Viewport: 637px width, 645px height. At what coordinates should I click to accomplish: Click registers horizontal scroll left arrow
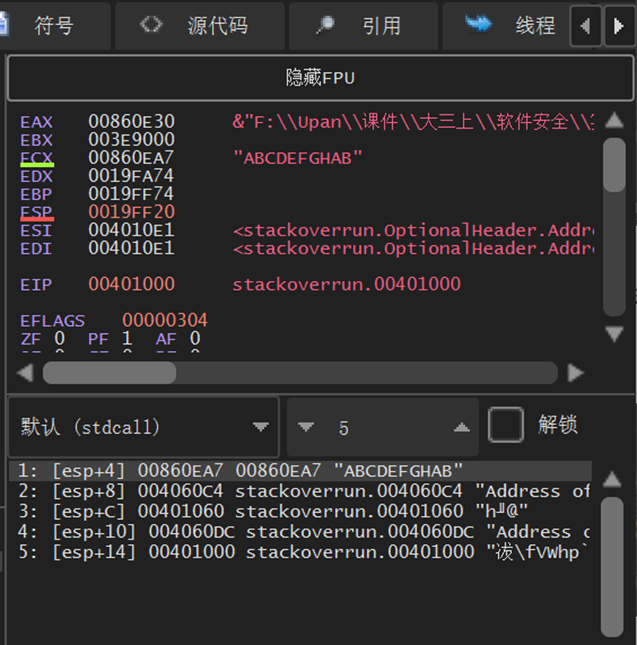25,373
